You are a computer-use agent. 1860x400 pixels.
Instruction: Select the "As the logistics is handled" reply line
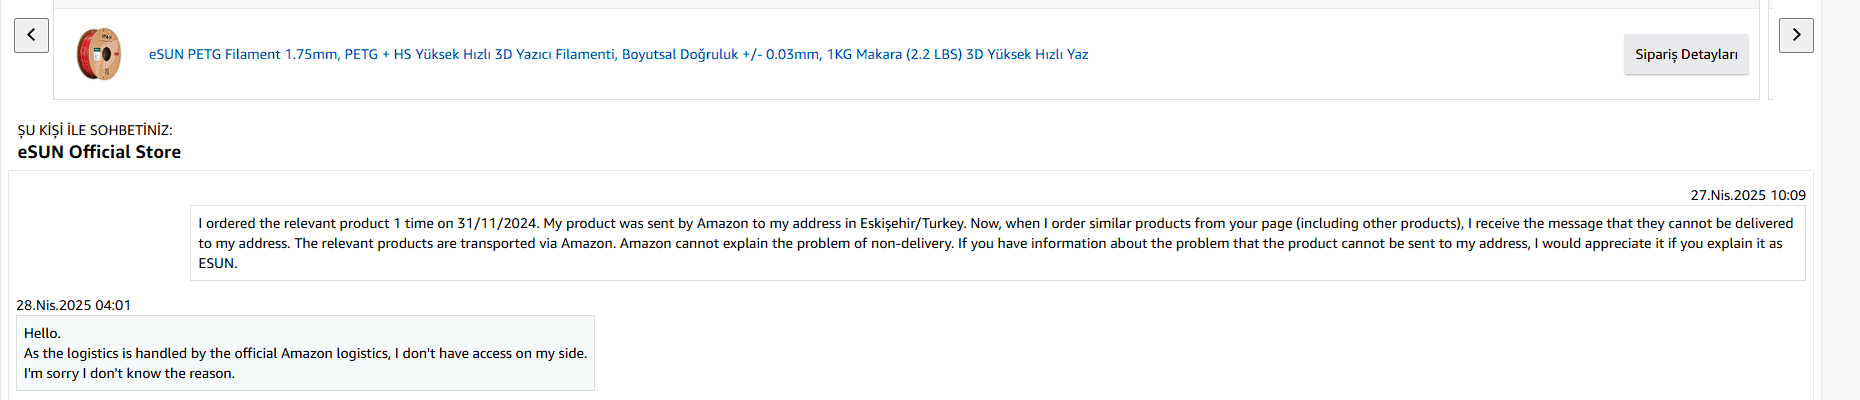[x=305, y=353]
